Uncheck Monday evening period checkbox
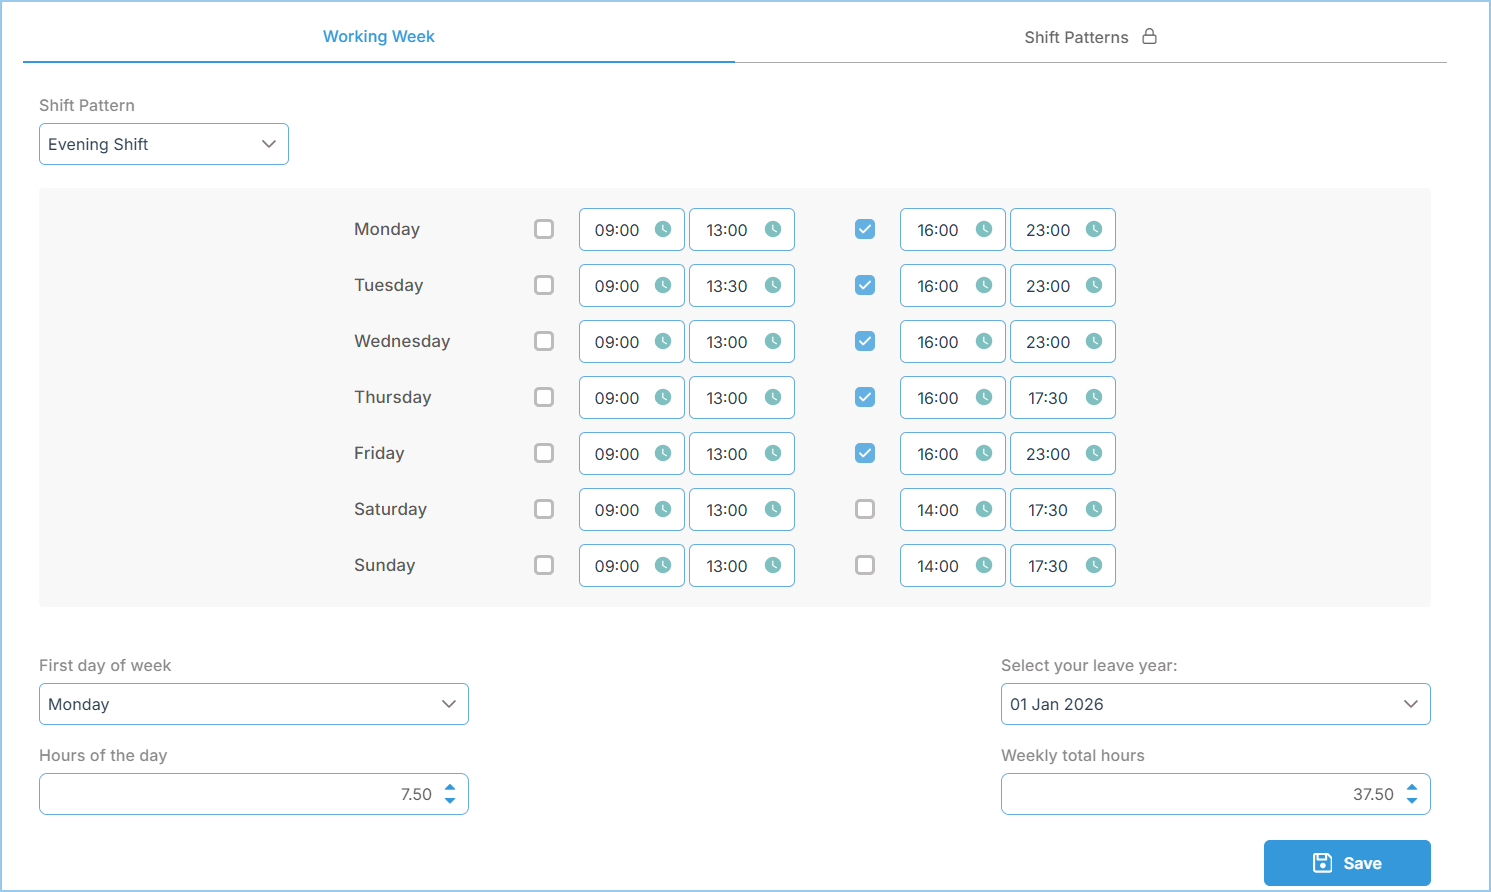 coord(865,229)
